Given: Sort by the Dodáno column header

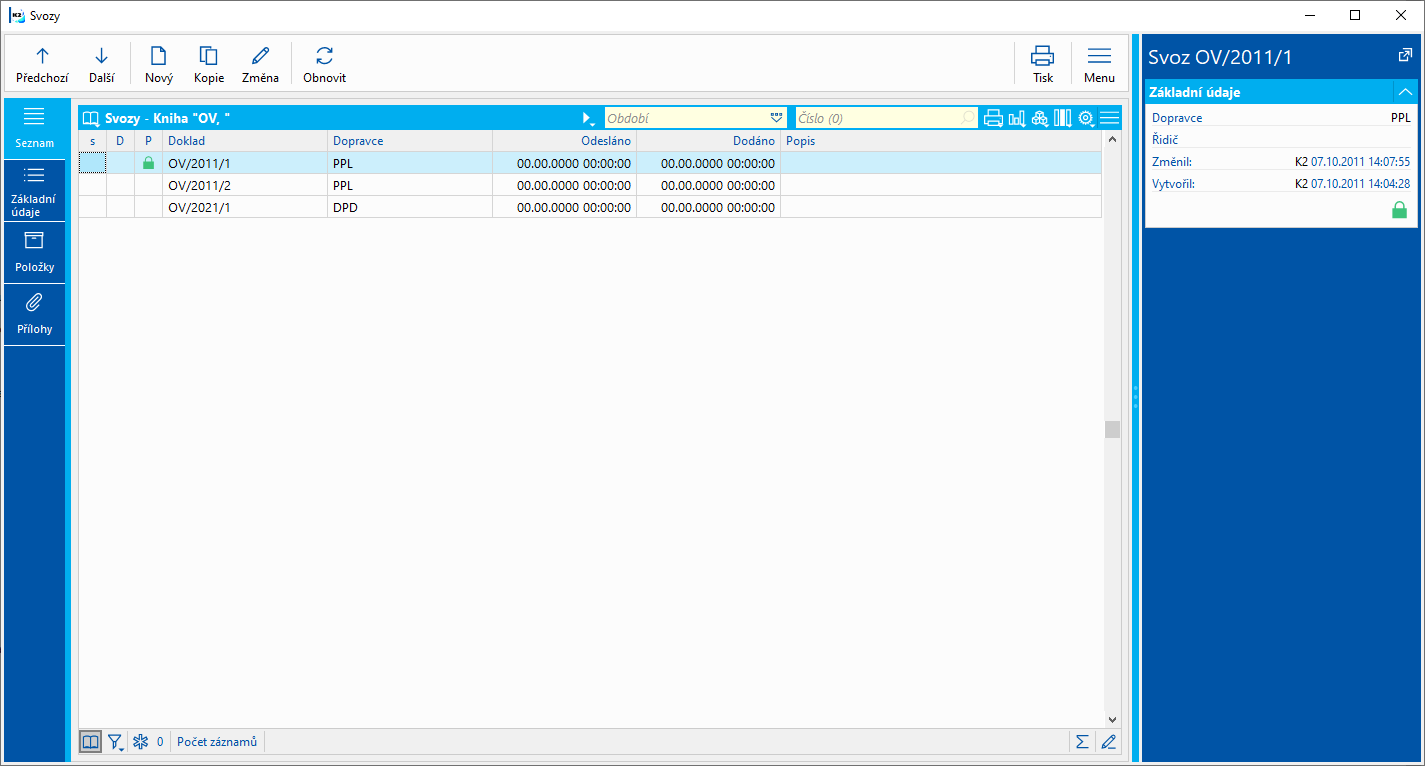Looking at the screenshot, I should 708,141.
